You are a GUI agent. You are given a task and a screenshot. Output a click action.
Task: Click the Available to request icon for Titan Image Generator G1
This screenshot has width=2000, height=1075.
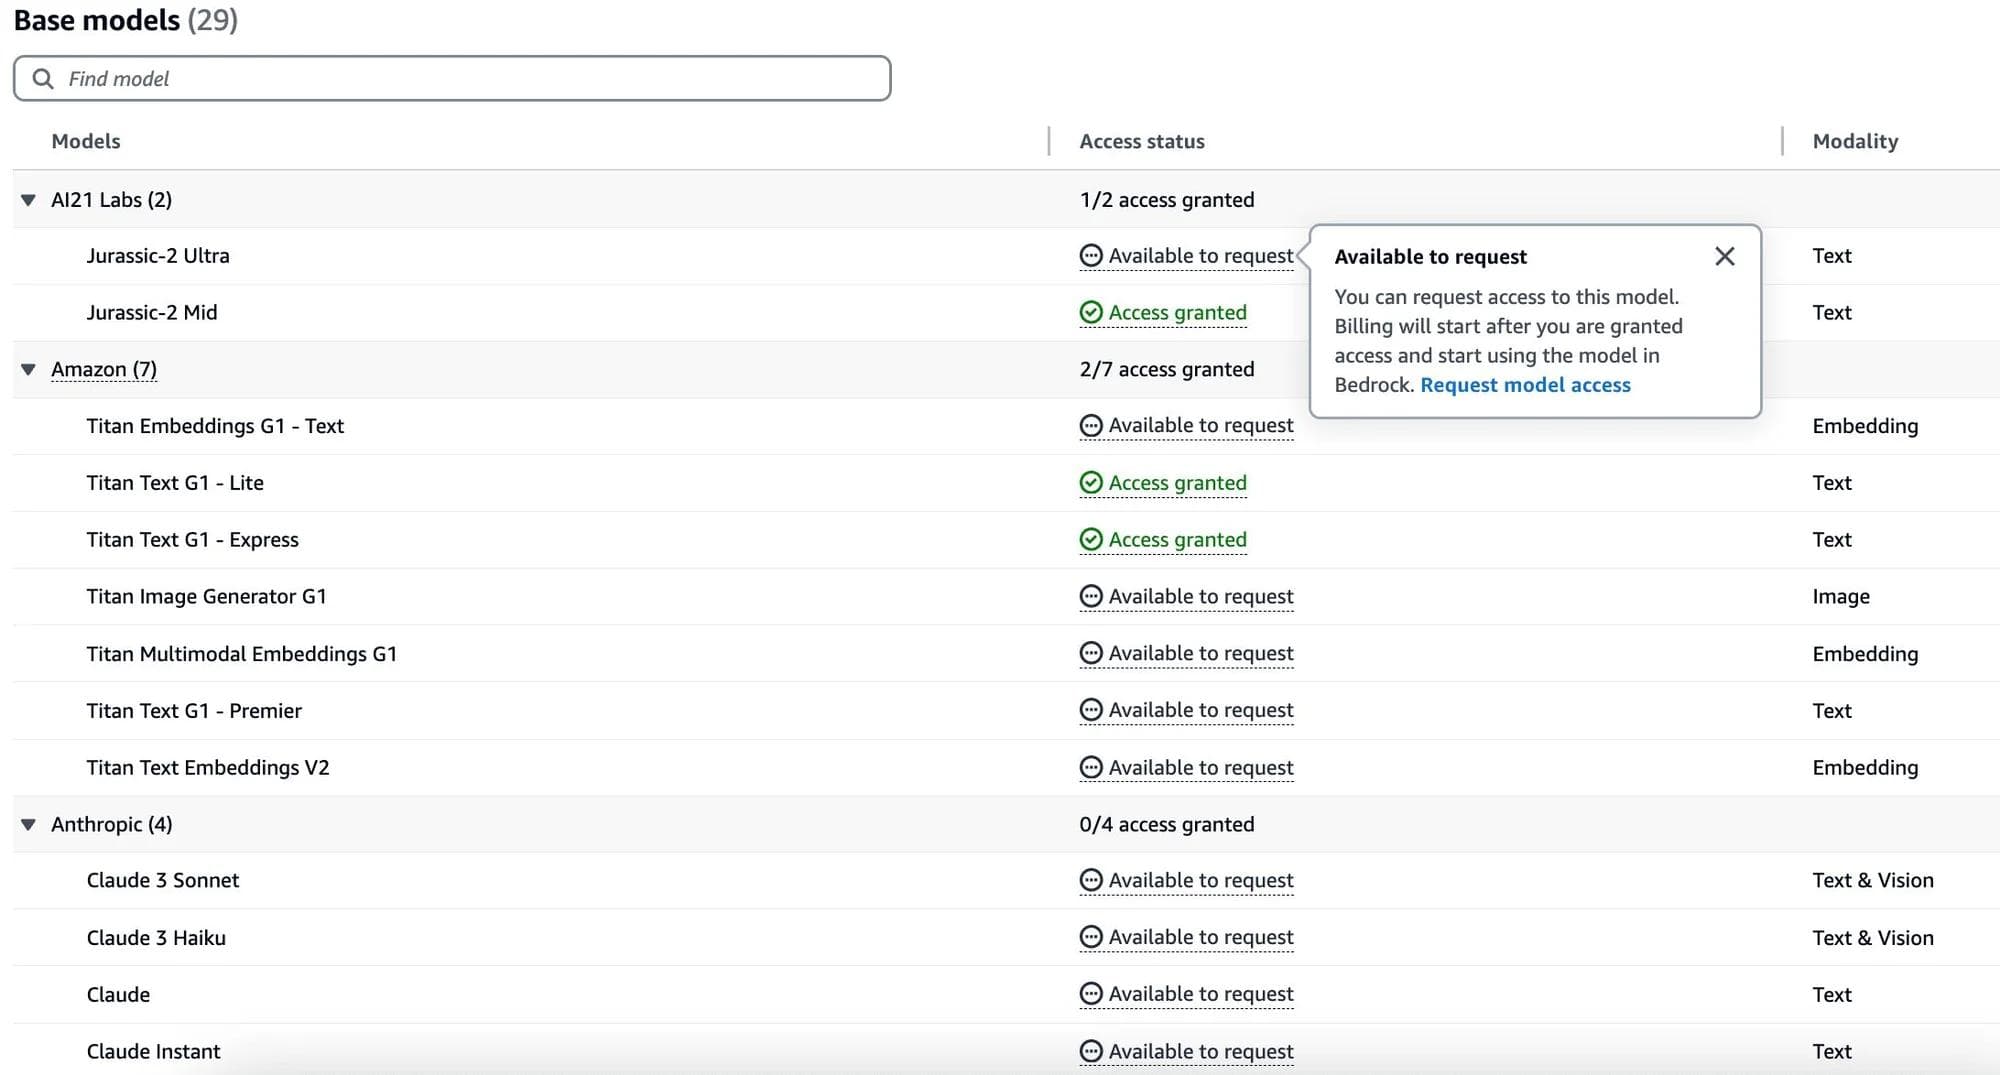pos(1090,596)
